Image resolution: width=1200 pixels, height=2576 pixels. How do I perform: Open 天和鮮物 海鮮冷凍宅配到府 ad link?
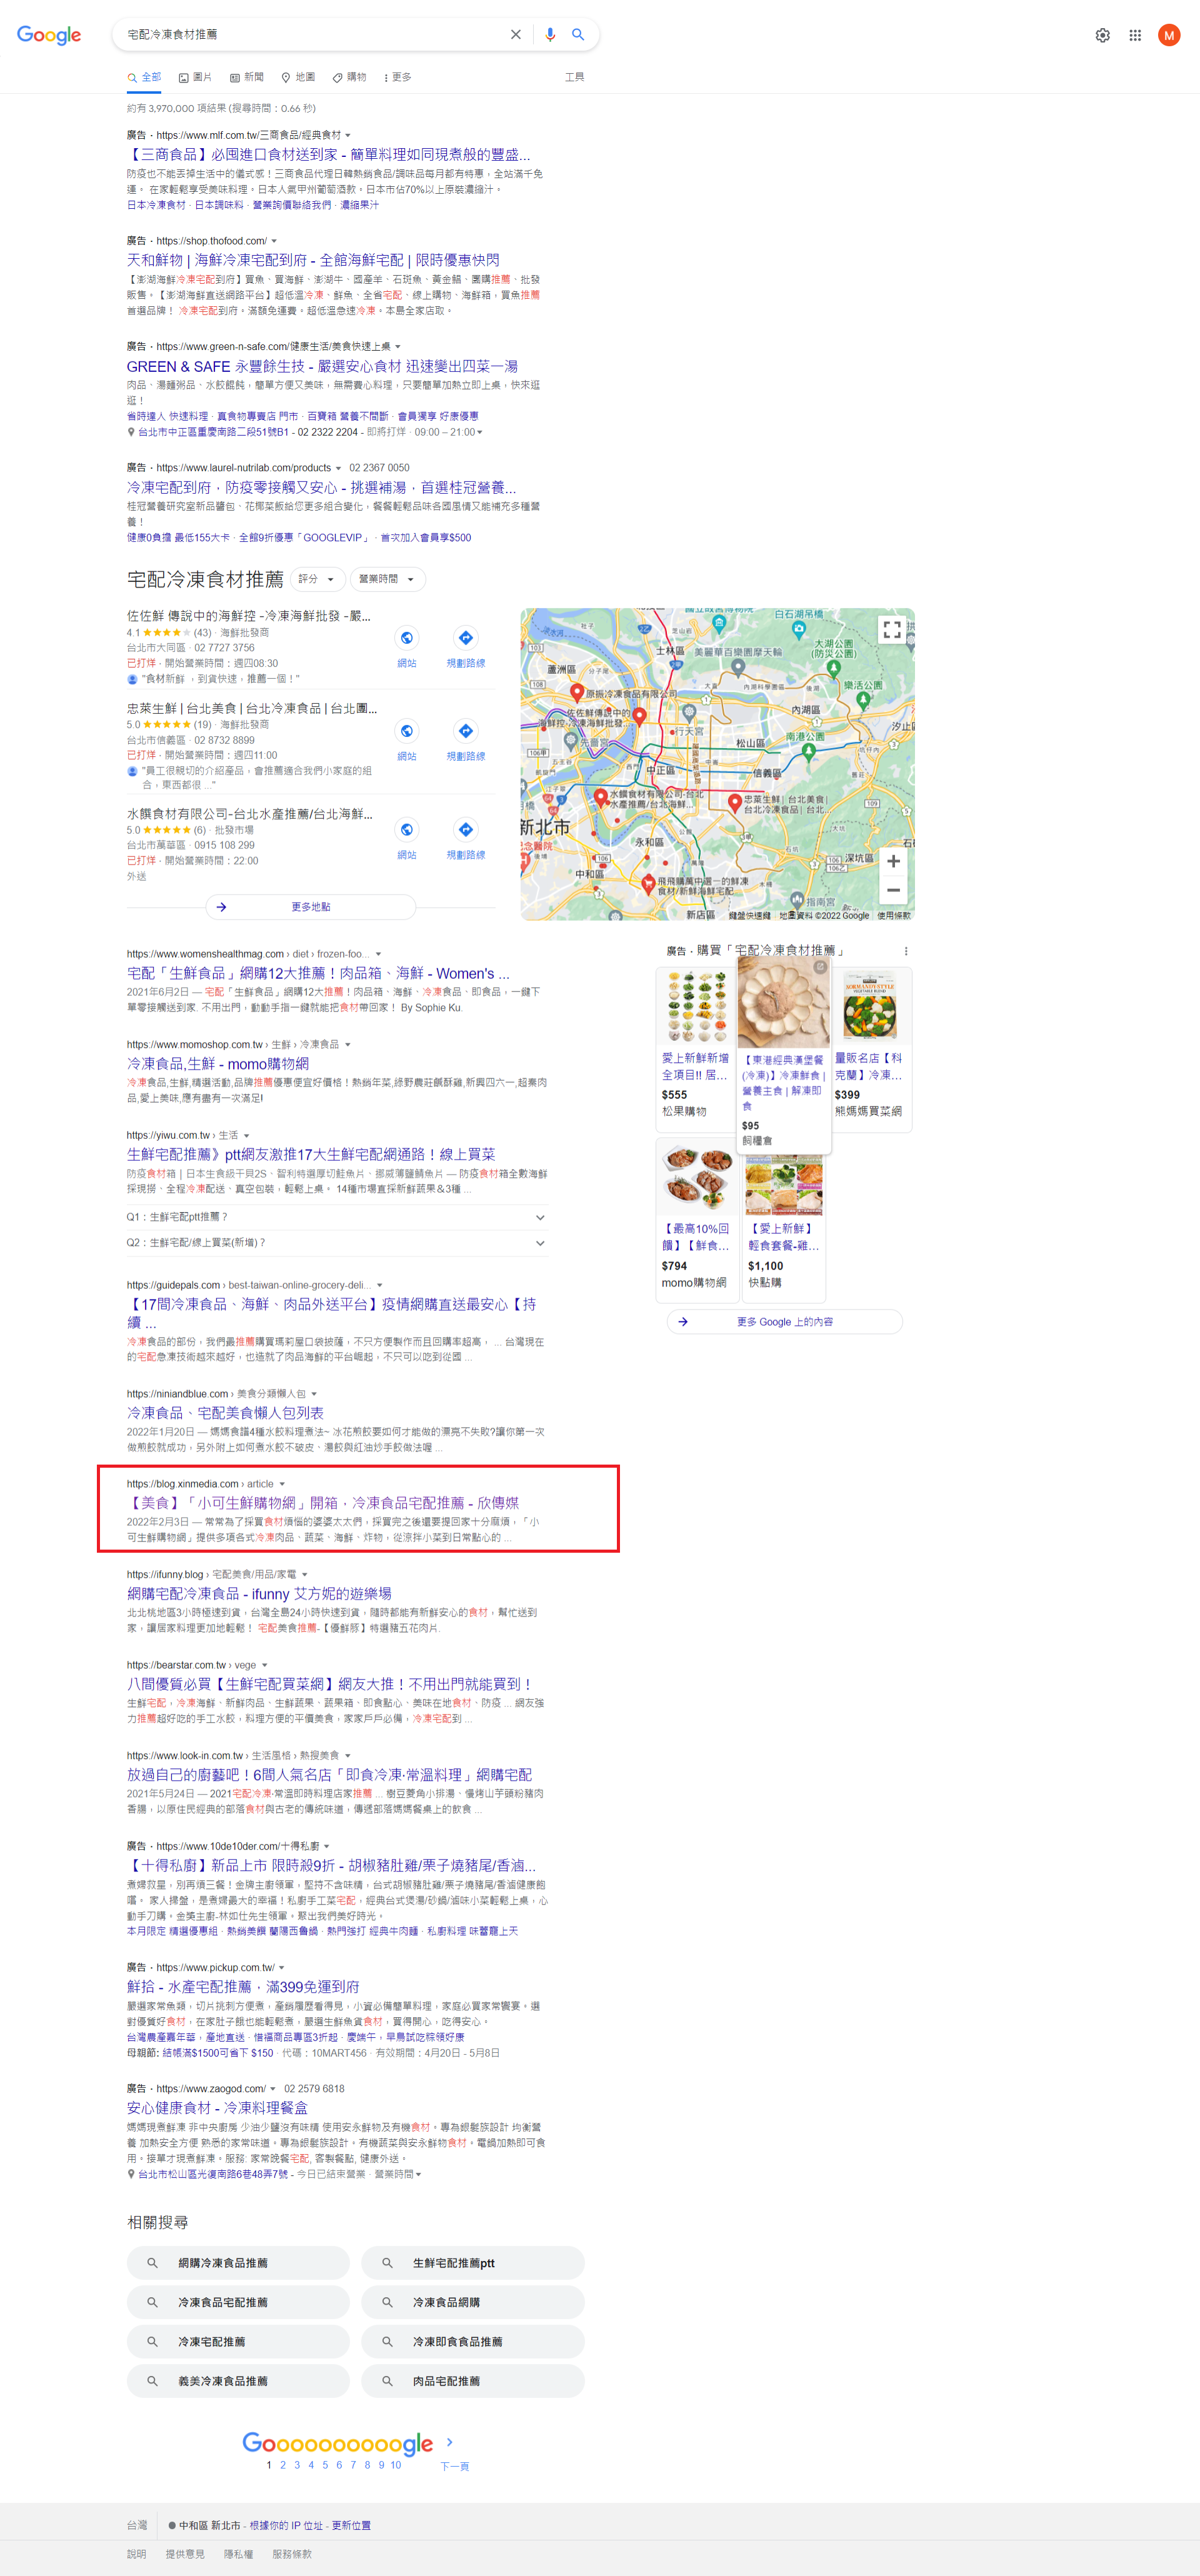coord(313,260)
